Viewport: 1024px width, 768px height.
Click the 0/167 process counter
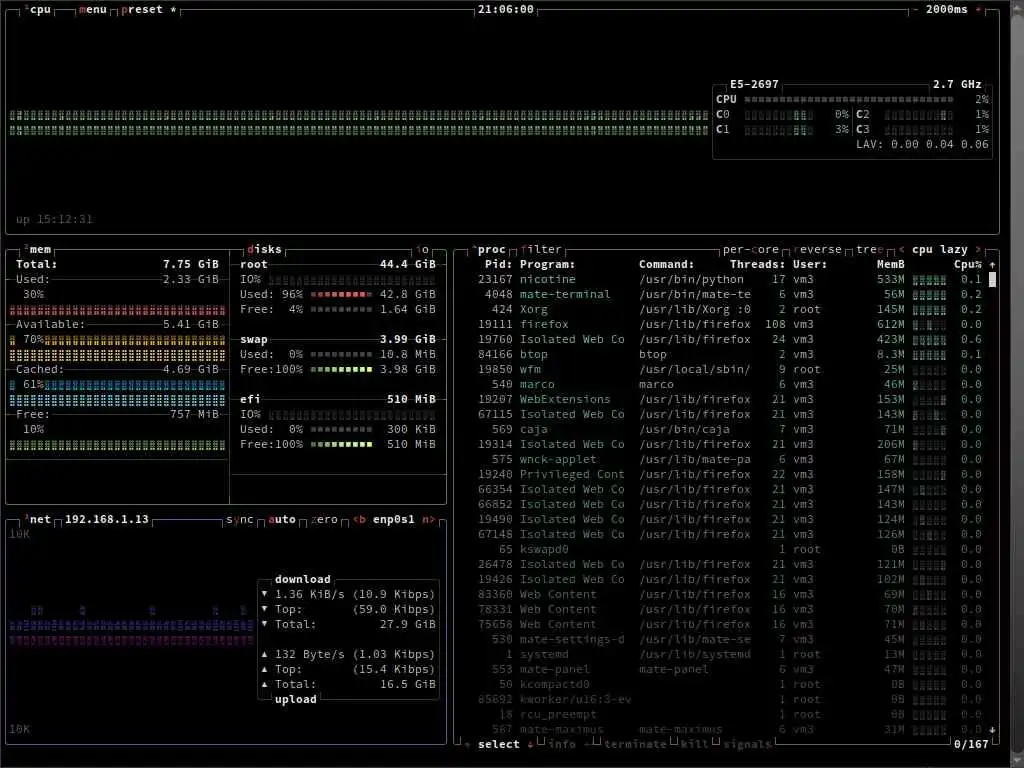(971, 744)
